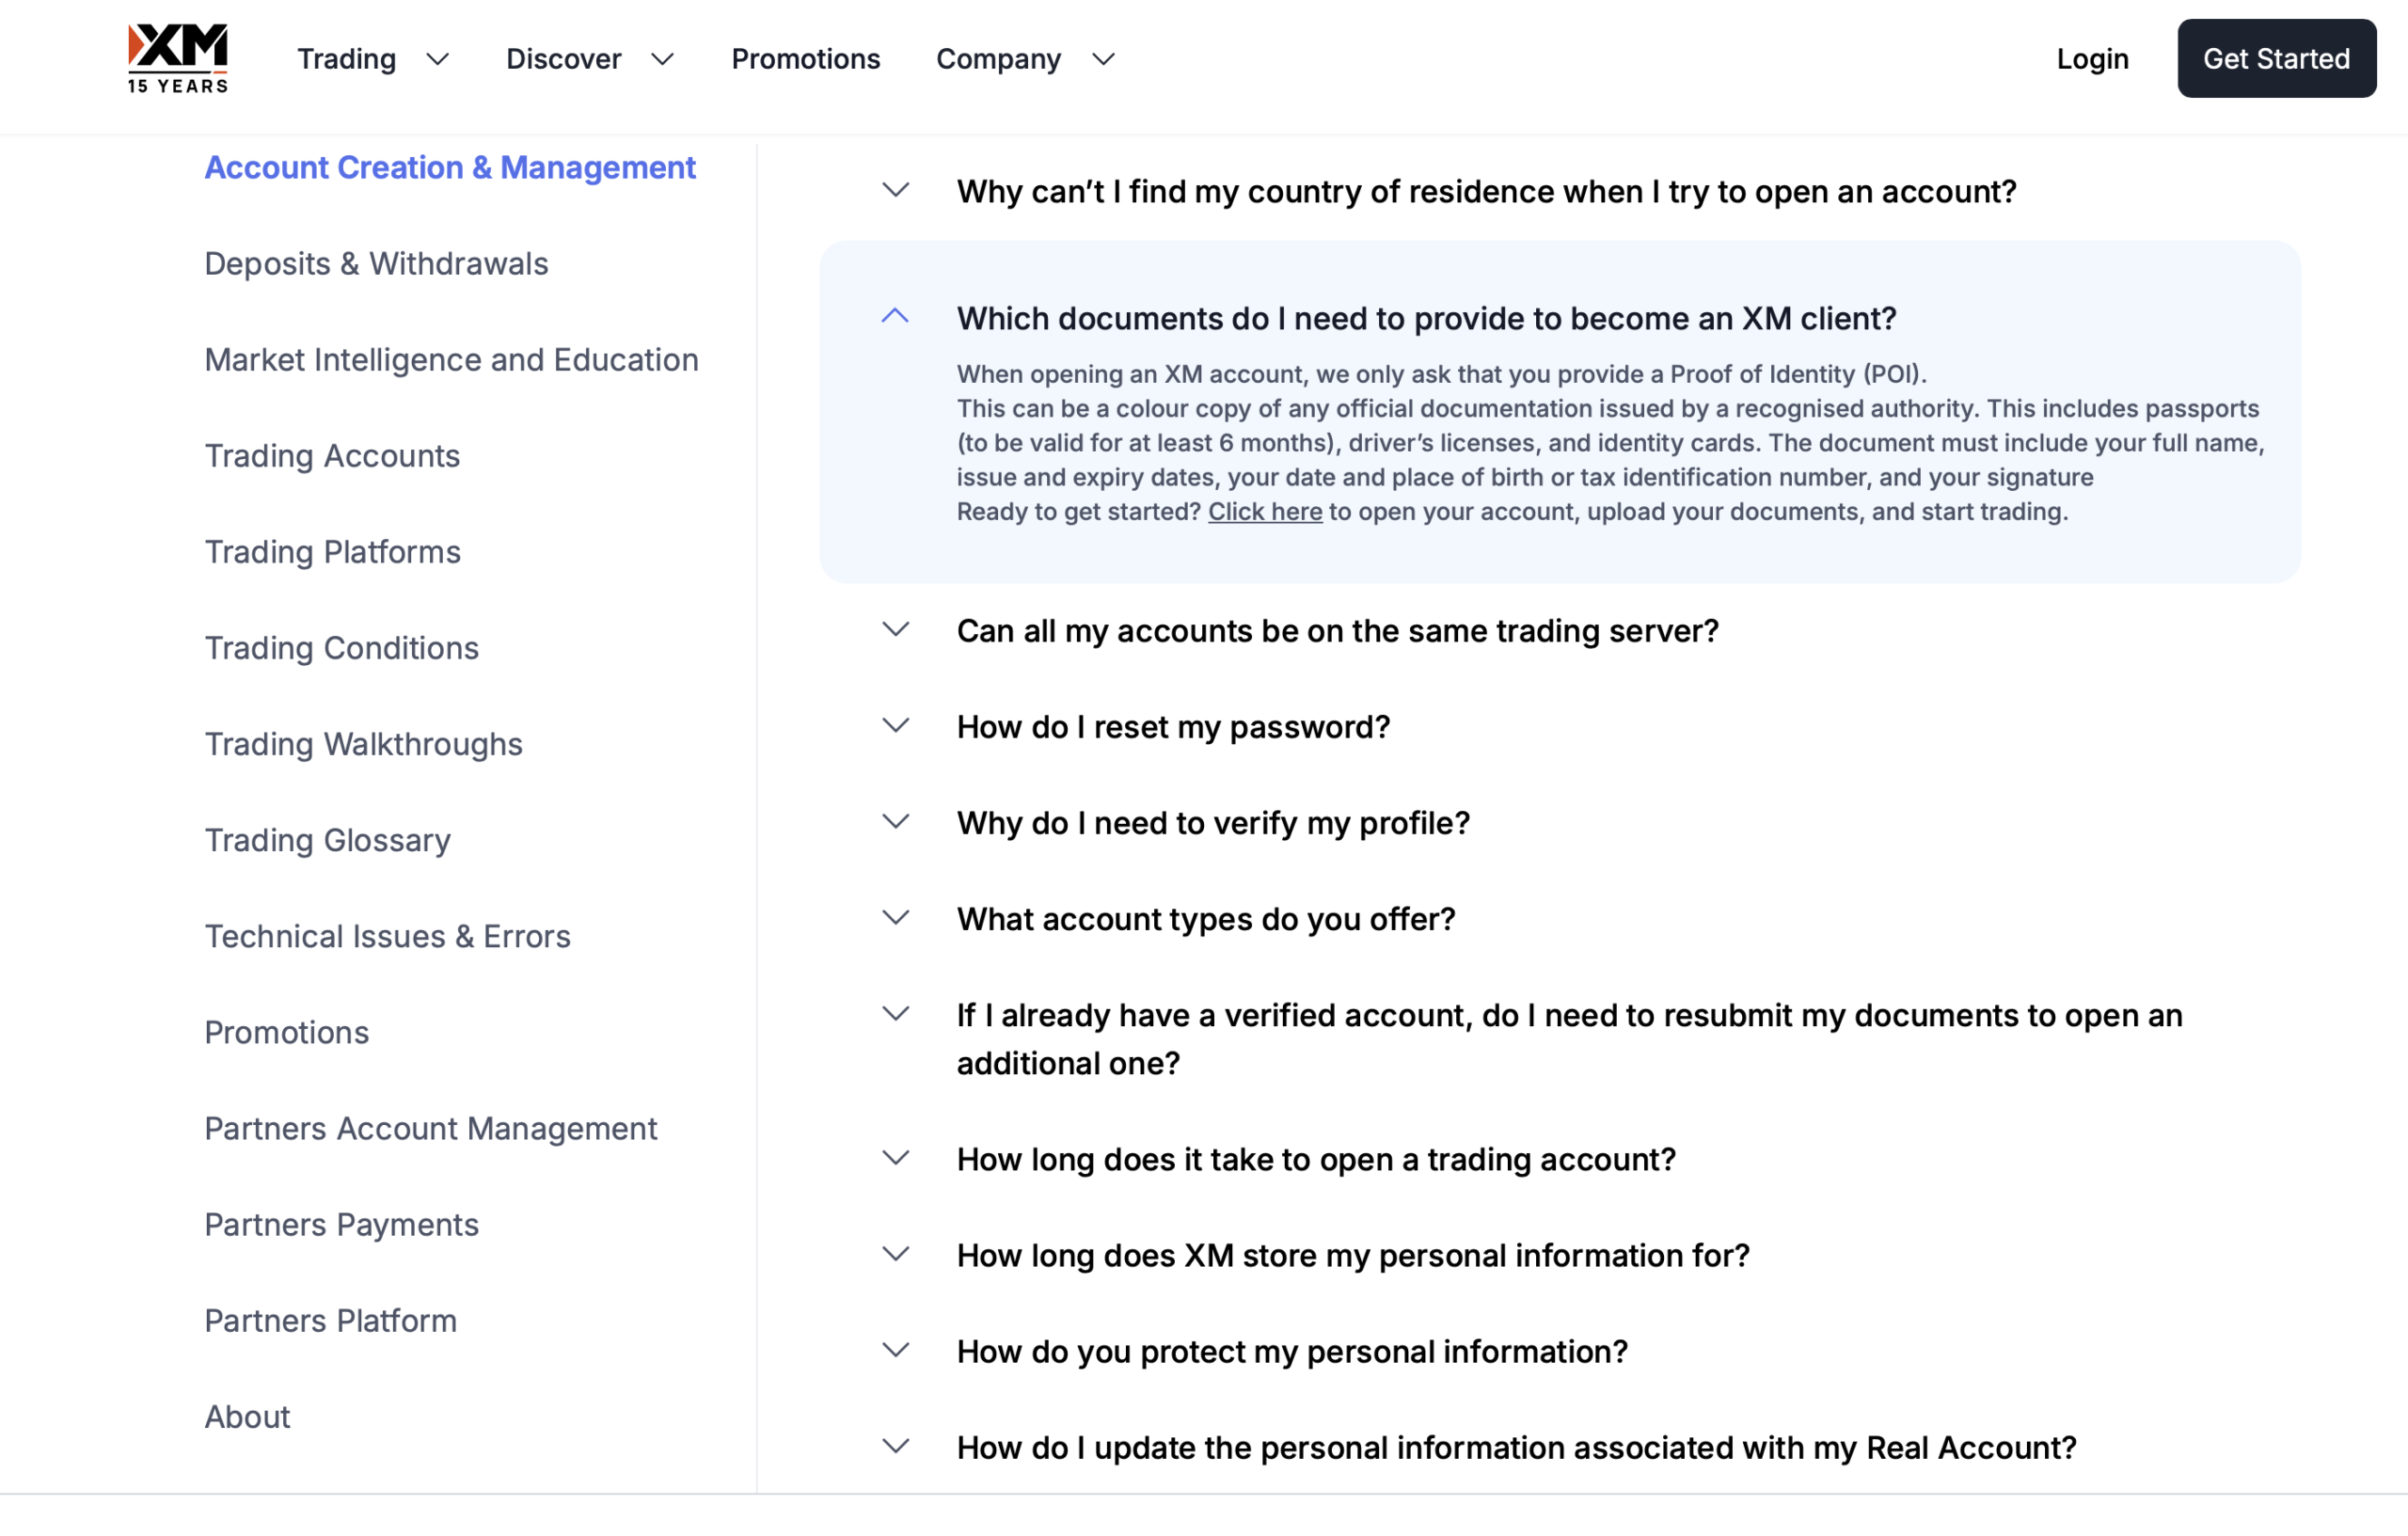The image size is (2408, 1536).
Task: Click the Login link
Action: coord(2092,59)
